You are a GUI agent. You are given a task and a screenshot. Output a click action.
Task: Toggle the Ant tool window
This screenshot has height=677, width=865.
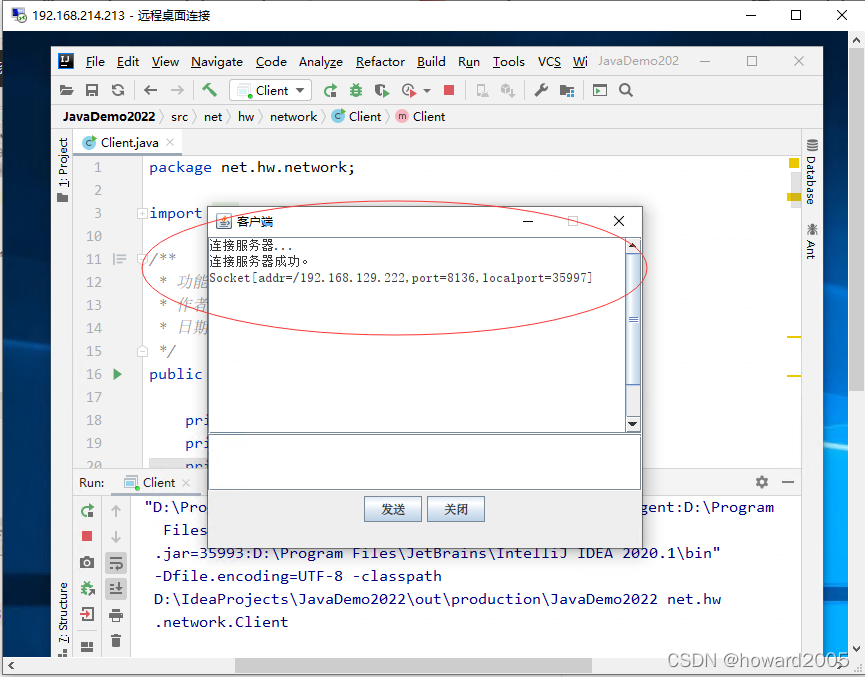(811, 241)
